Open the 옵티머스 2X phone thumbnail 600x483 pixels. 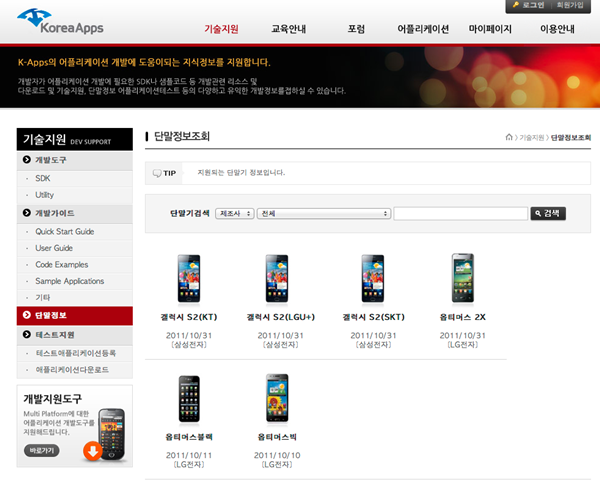pyautogui.click(x=463, y=278)
